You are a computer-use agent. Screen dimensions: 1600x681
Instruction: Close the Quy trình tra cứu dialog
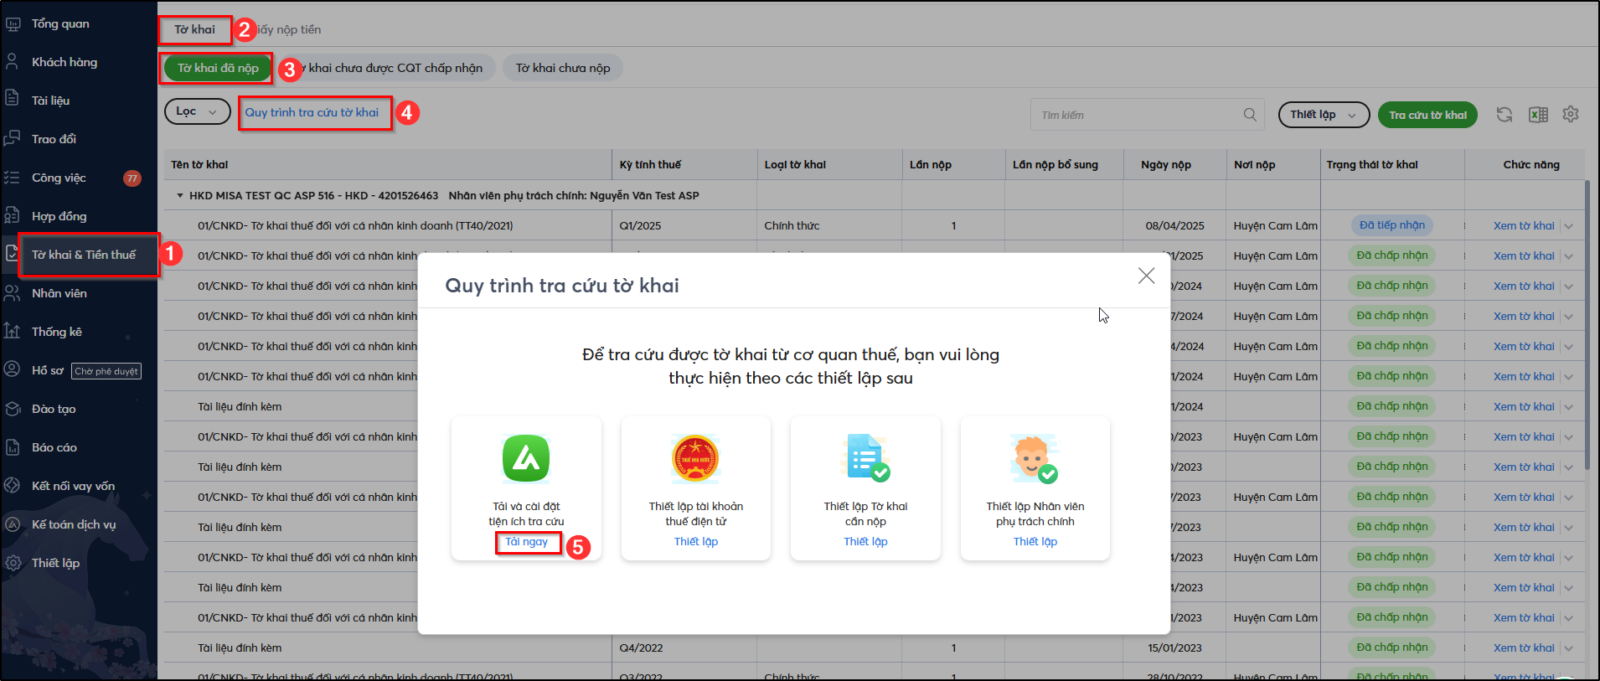click(x=1146, y=276)
